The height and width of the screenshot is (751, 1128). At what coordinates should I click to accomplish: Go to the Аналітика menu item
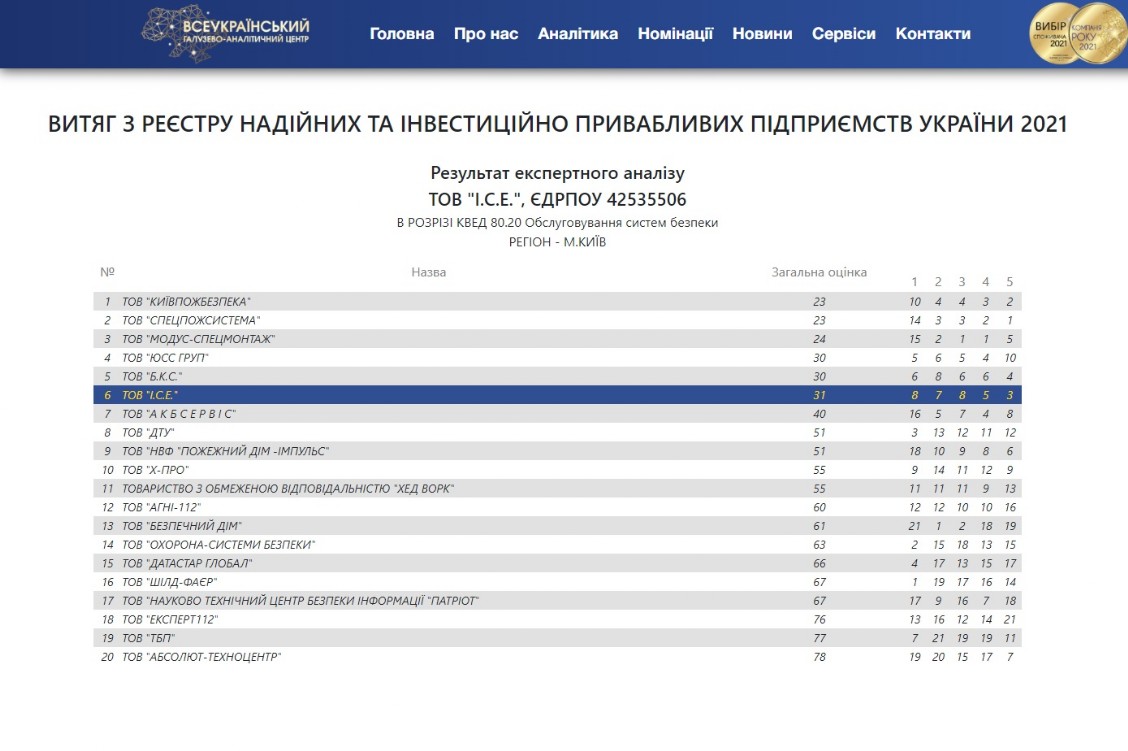(x=578, y=34)
